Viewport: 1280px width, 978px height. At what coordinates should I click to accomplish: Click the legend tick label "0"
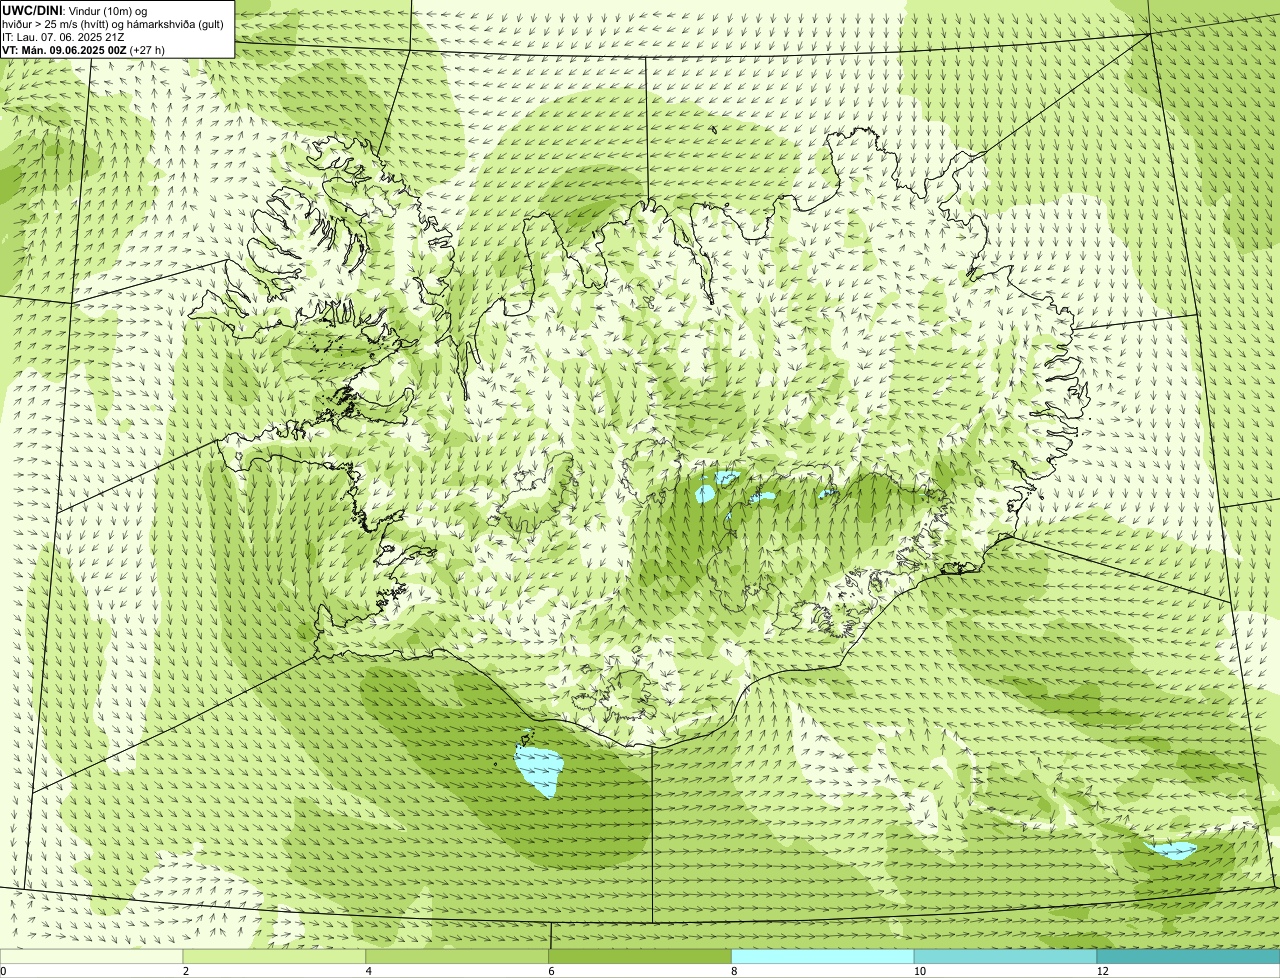pos(3,971)
